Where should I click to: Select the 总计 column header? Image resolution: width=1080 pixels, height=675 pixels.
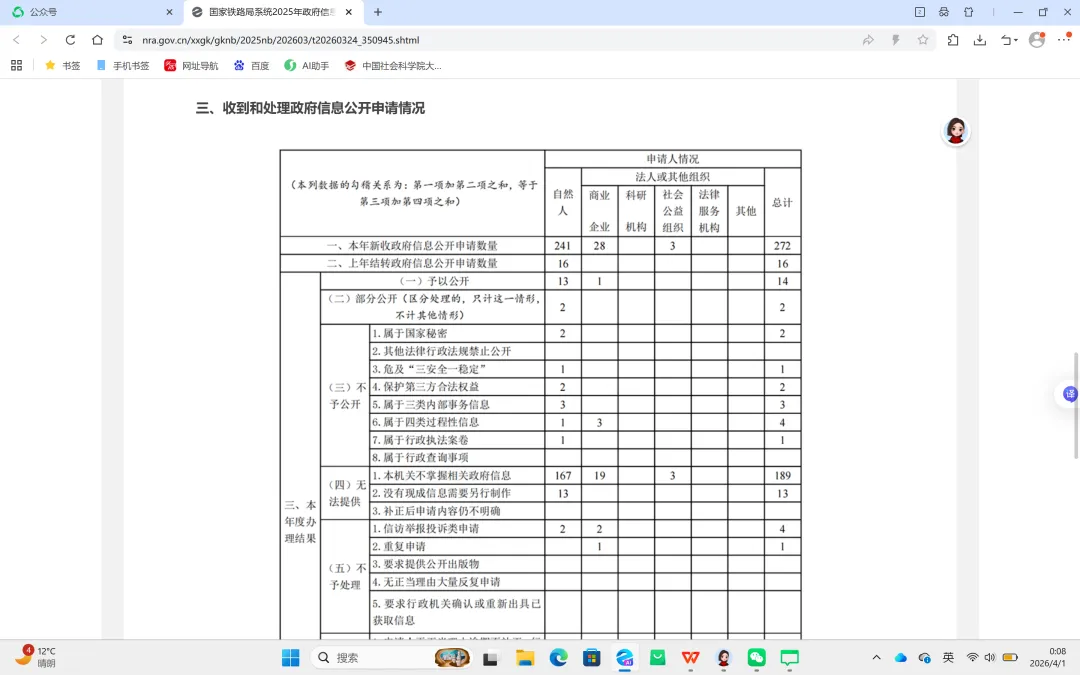pyautogui.click(x=782, y=202)
